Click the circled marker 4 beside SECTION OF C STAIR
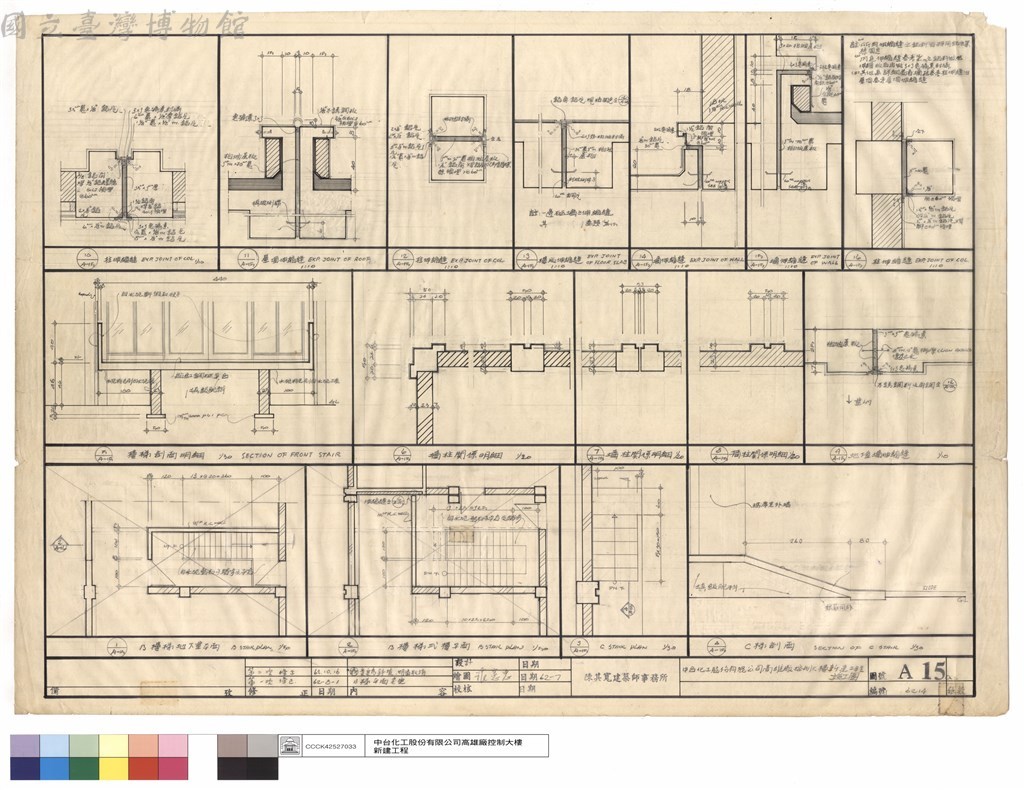 tap(718, 648)
